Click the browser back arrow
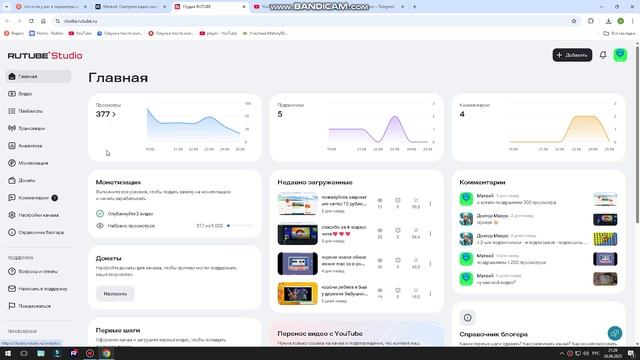Image resolution: width=640 pixels, height=360 pixels. click(x=7, y=21)
